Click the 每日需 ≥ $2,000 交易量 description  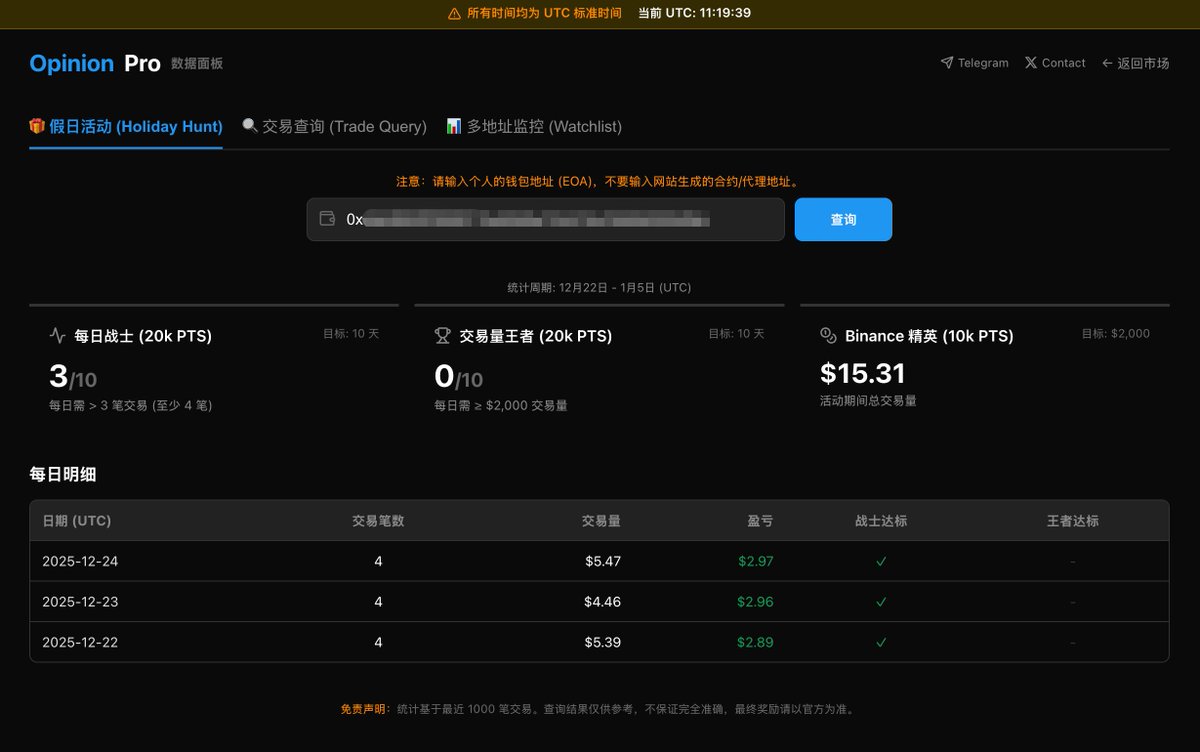tap(501, 406)
